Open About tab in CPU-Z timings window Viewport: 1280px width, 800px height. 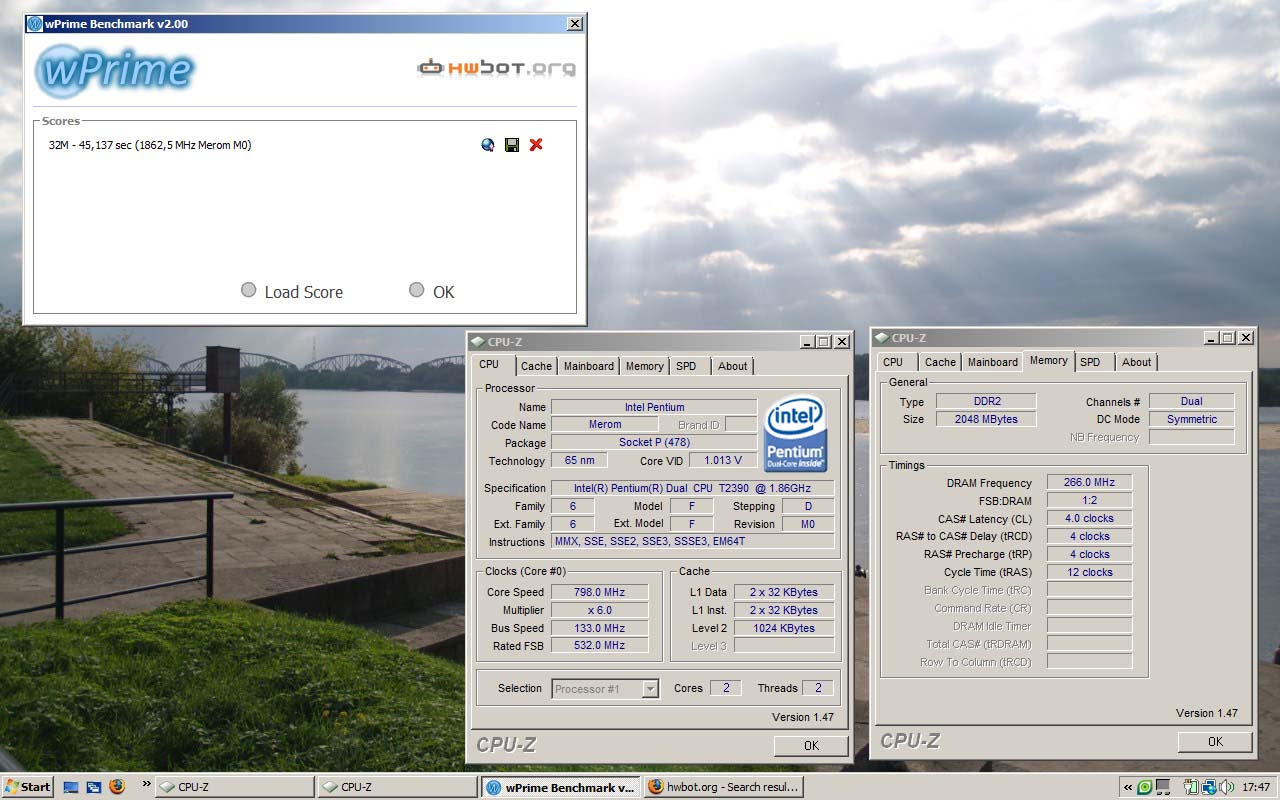click(1136, 362)
